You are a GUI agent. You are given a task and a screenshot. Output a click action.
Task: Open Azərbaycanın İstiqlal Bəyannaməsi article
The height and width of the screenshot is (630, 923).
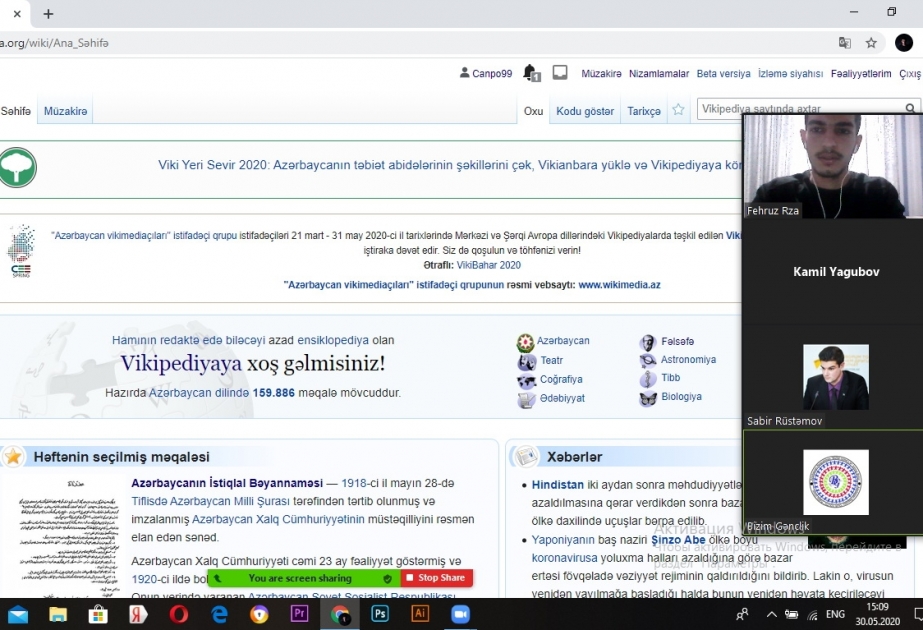(x=227, y=483)
